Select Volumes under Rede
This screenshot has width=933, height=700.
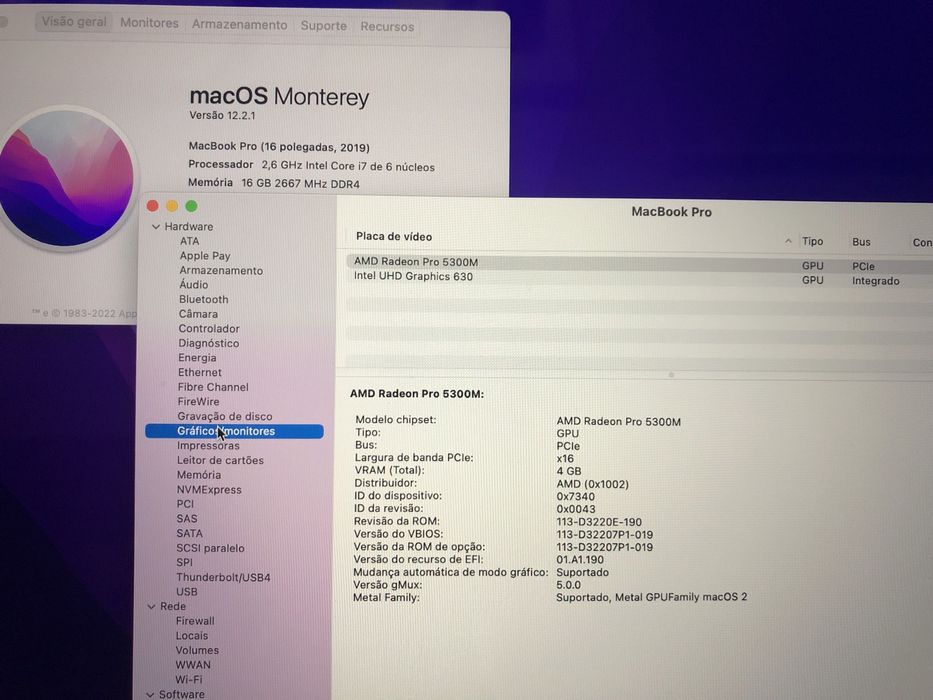point(197,650)
